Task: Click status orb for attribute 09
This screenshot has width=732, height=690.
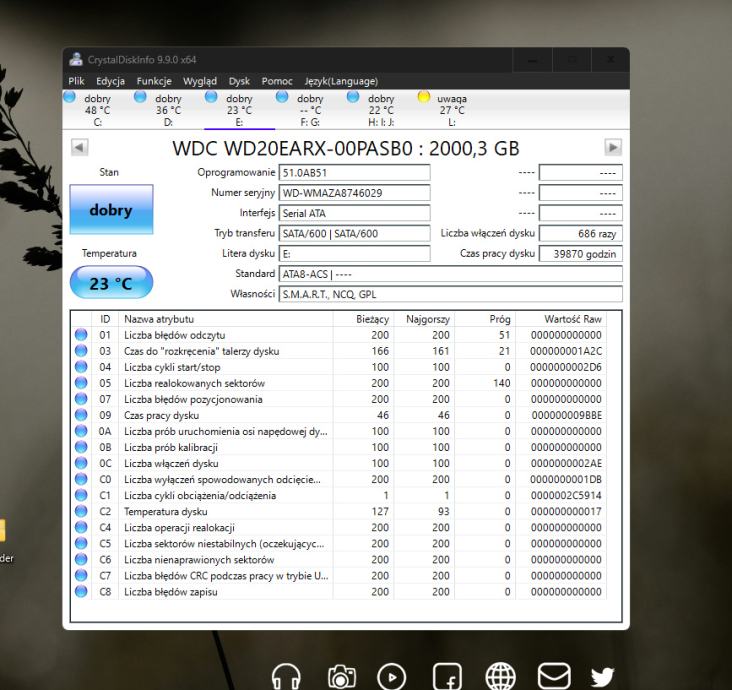Action: coord(81,415)
